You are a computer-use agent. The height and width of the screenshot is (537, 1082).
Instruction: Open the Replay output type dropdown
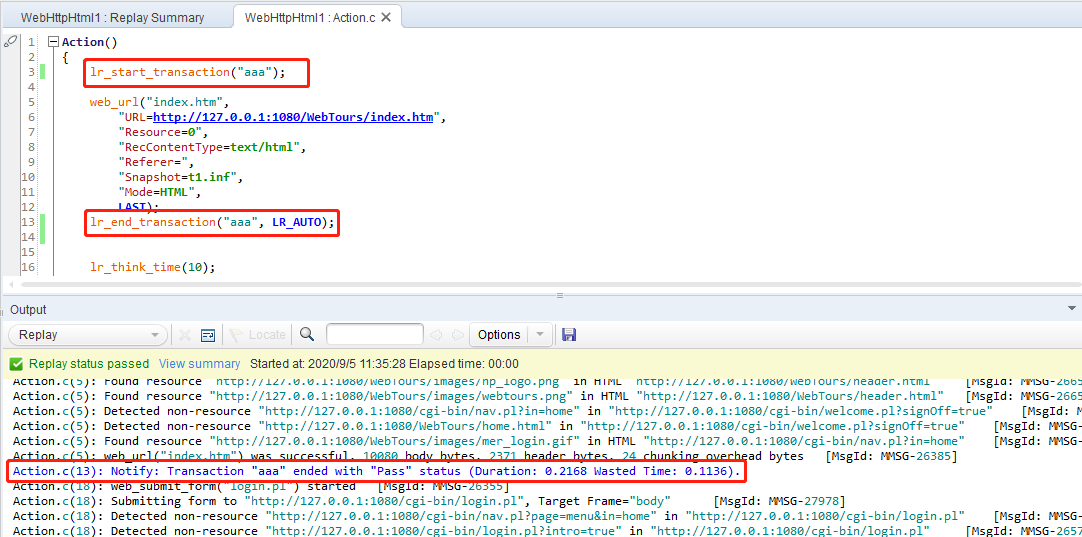[x=88, y=335]
